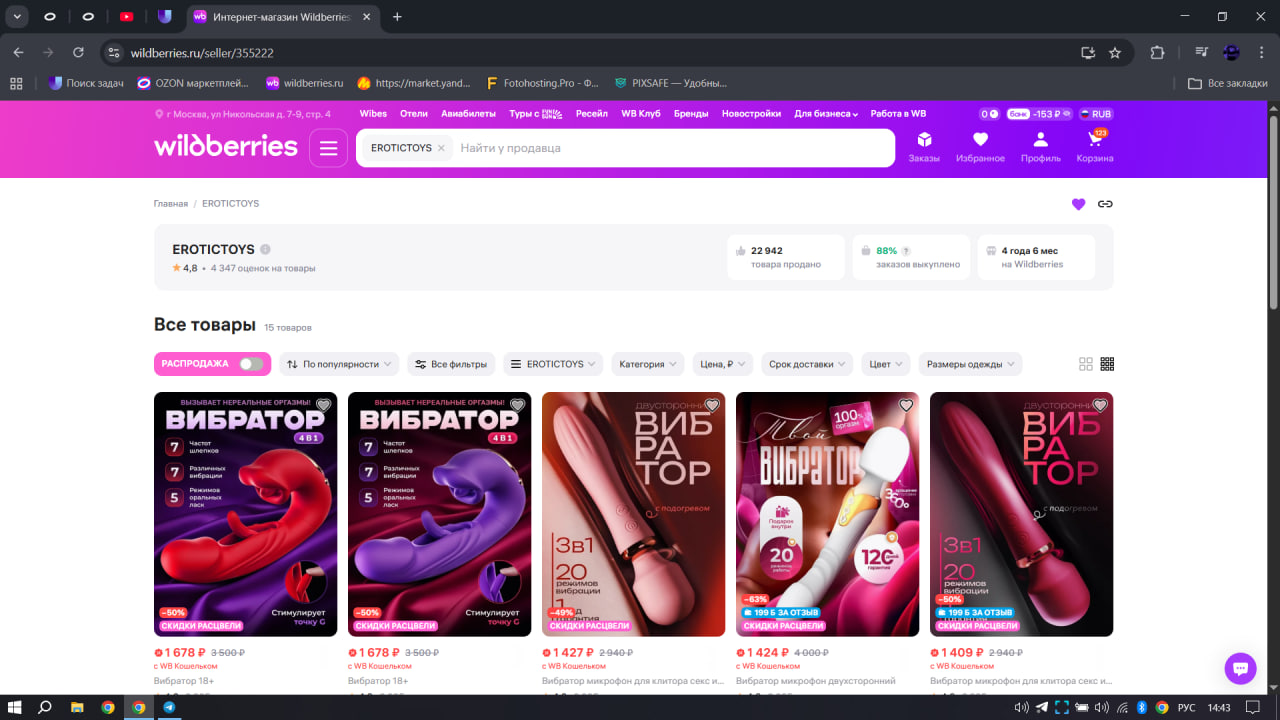
Task: Go back to previous page in browser
Action: coord(18,53)
